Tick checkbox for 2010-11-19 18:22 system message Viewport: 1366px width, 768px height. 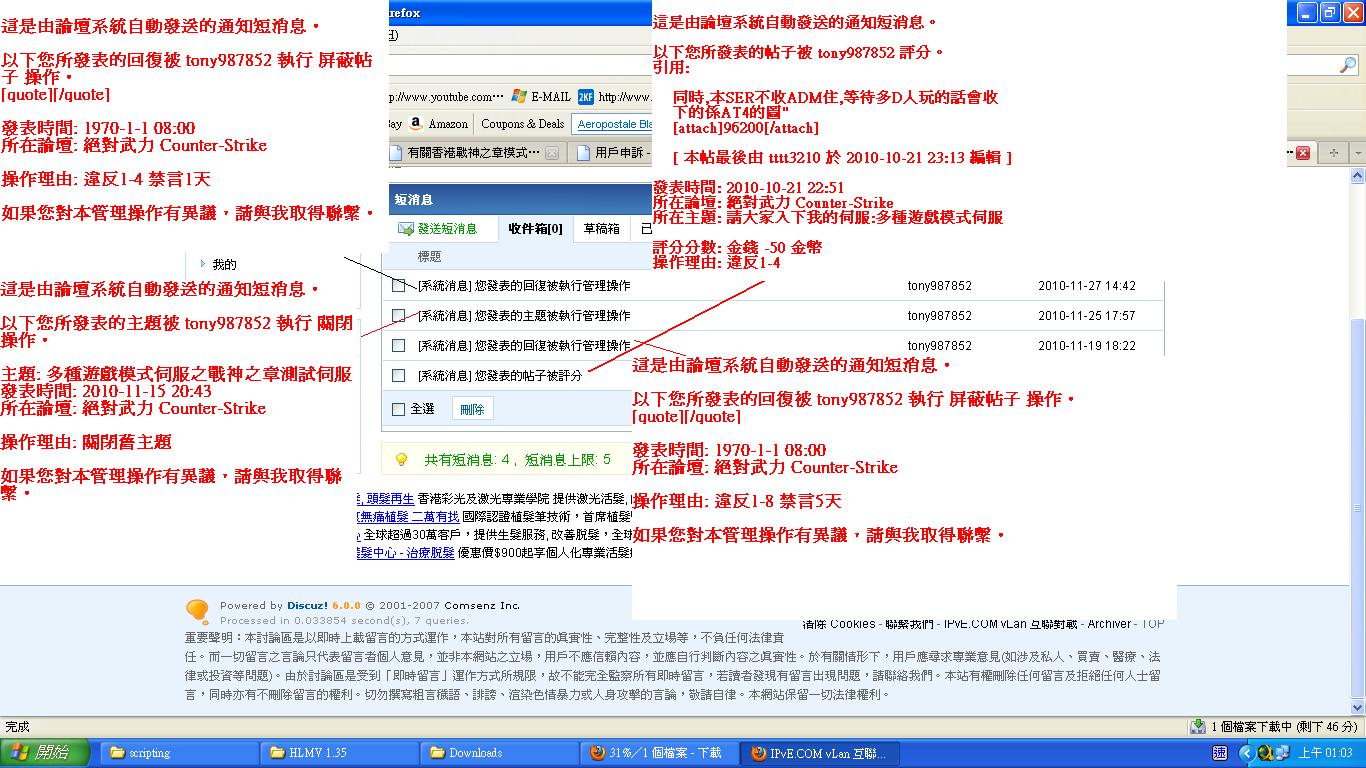coord(398,346)
